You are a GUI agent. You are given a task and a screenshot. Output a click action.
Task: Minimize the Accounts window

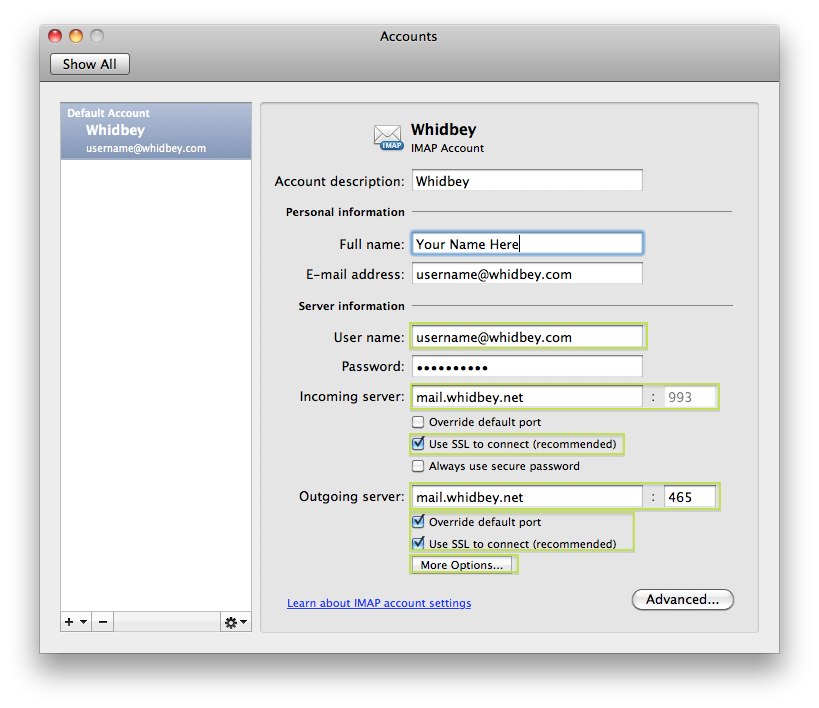76,36
